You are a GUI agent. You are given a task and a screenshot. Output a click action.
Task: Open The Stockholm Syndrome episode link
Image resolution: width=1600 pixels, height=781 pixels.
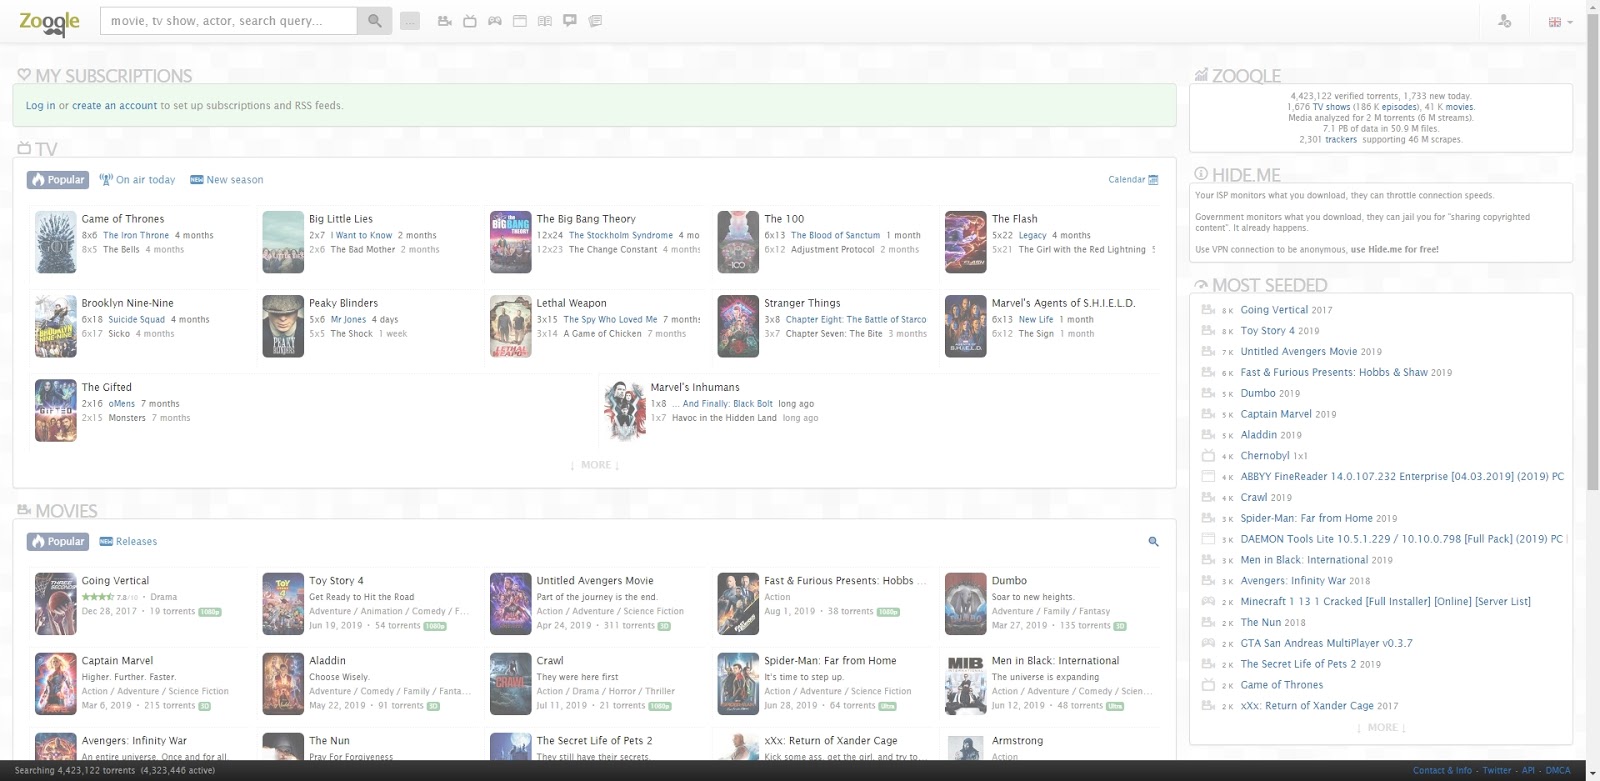point(621,236)
